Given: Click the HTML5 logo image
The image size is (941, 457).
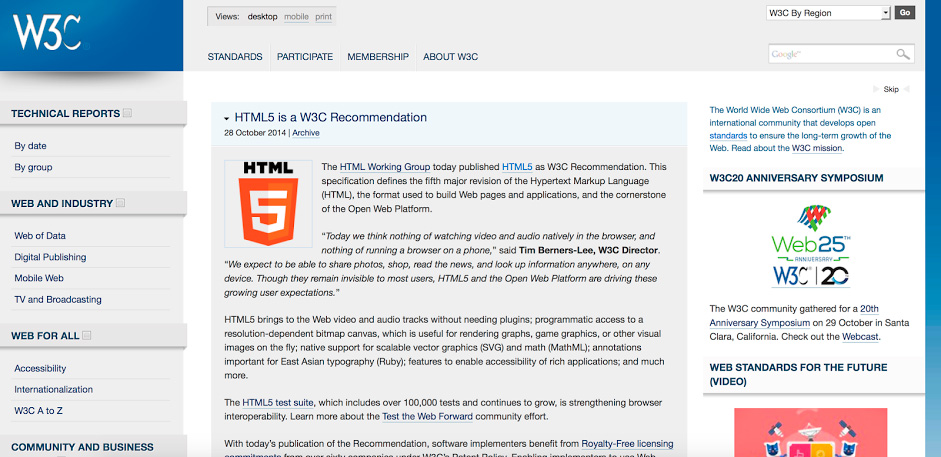Looking at the screenshot, I should pos(268,204).
